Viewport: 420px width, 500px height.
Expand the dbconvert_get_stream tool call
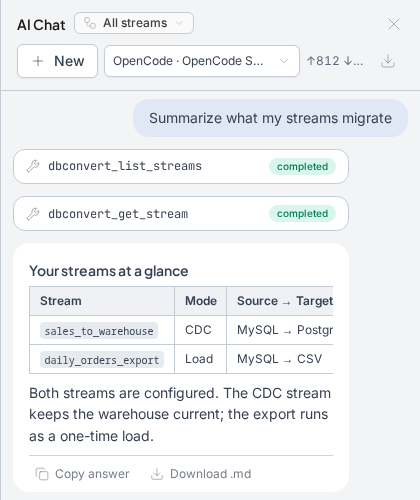point(181,213)
